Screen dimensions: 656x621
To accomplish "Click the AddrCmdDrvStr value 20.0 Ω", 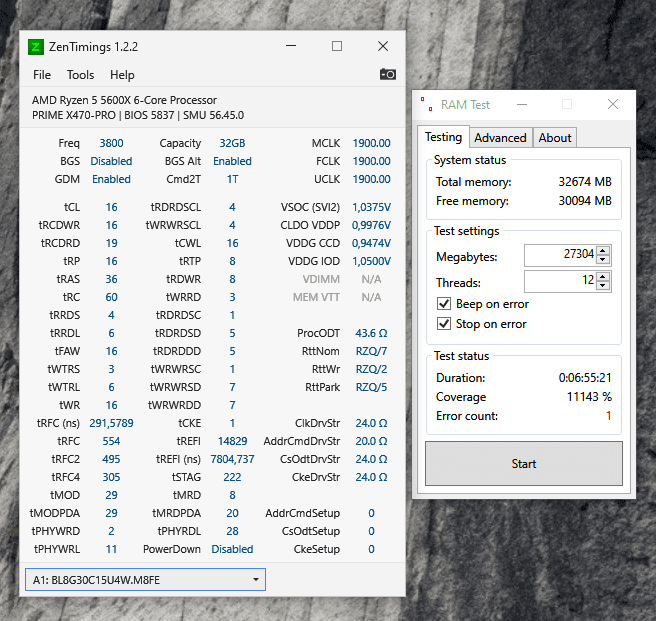I will pyautogui.click(x=372, y=441).
